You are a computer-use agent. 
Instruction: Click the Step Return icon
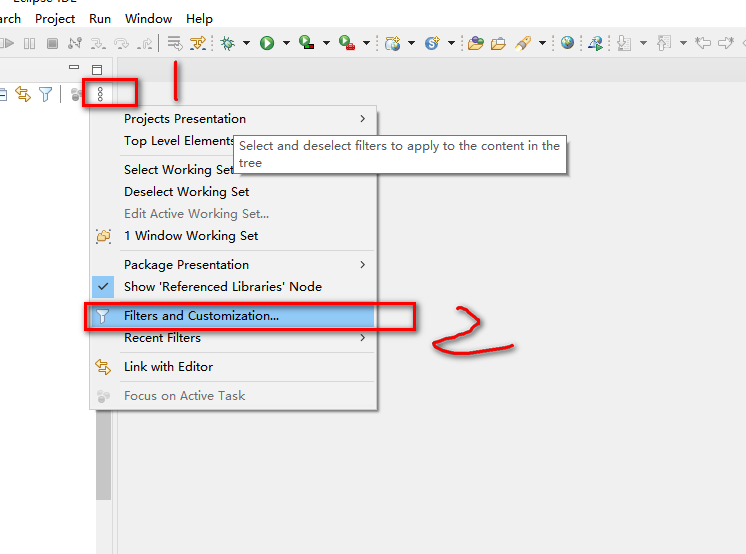pyautogui.click(x=145, y=43)
